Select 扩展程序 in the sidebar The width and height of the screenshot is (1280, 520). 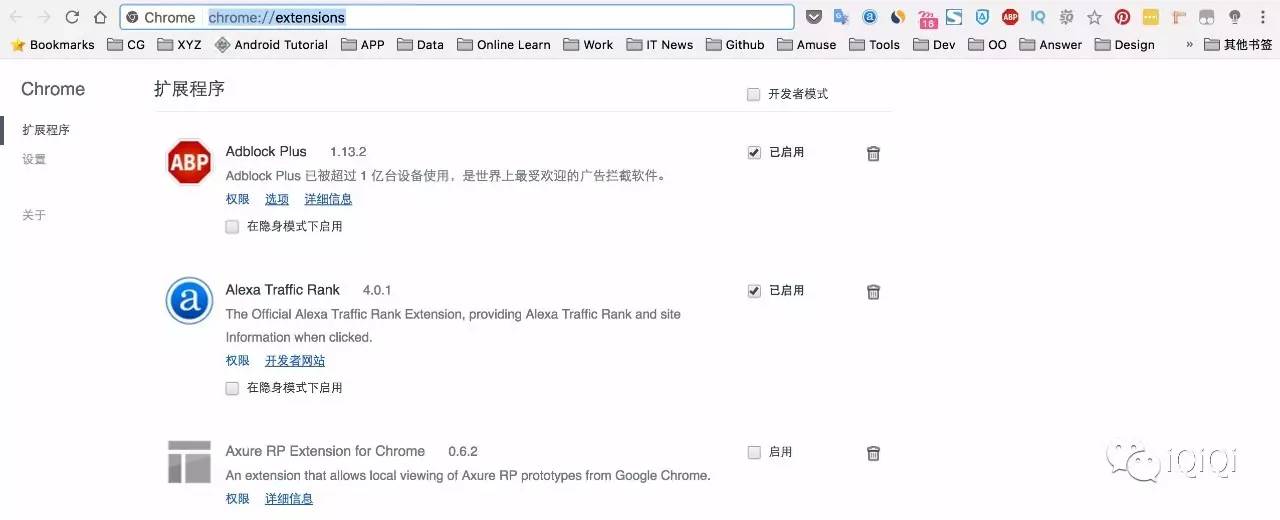tap(46, 130)
